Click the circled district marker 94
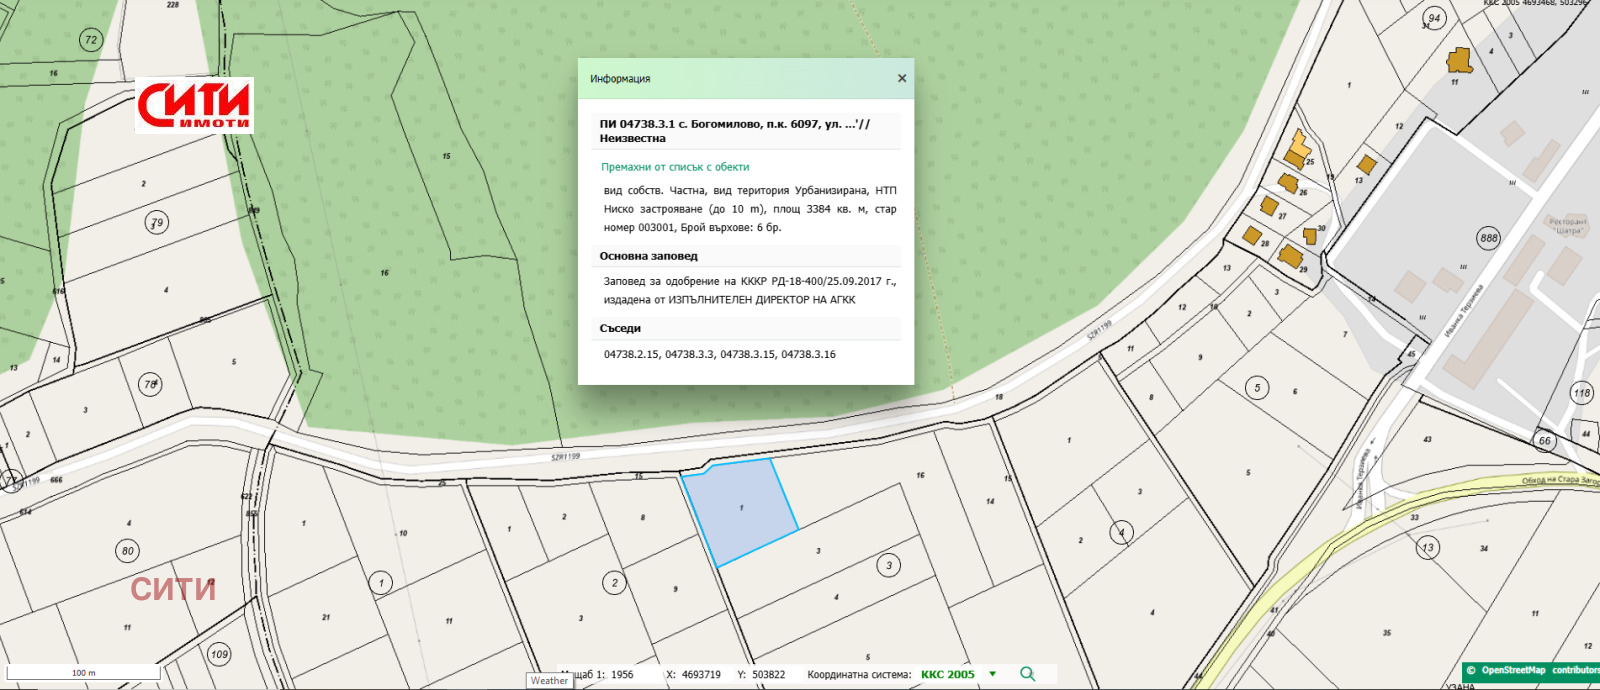The width and height of the screenshot is (1600, 690). [1434, 18]
